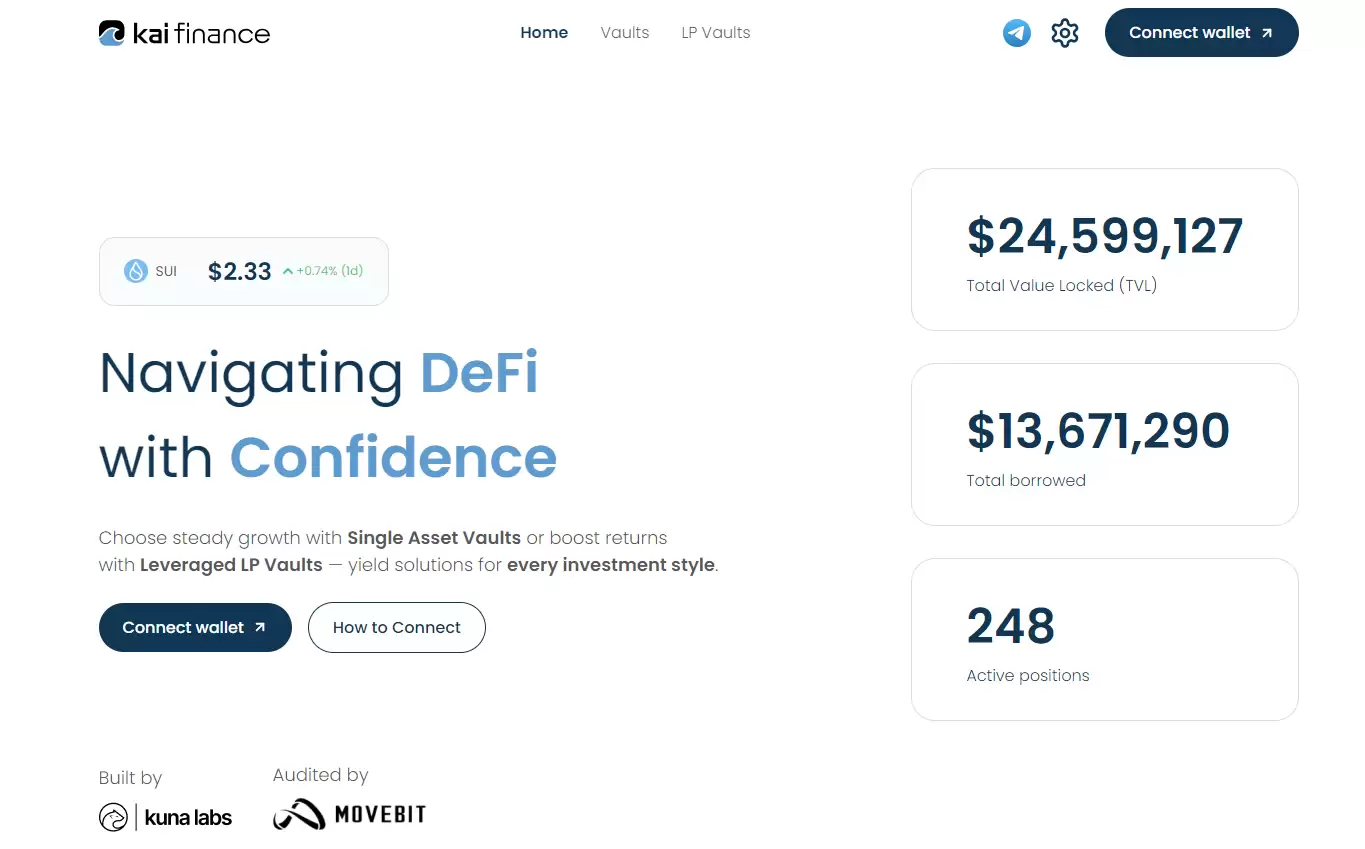Screen dimensions: 1365x849
Task: Open the settings gear icon
Action: click(1065, 33)
